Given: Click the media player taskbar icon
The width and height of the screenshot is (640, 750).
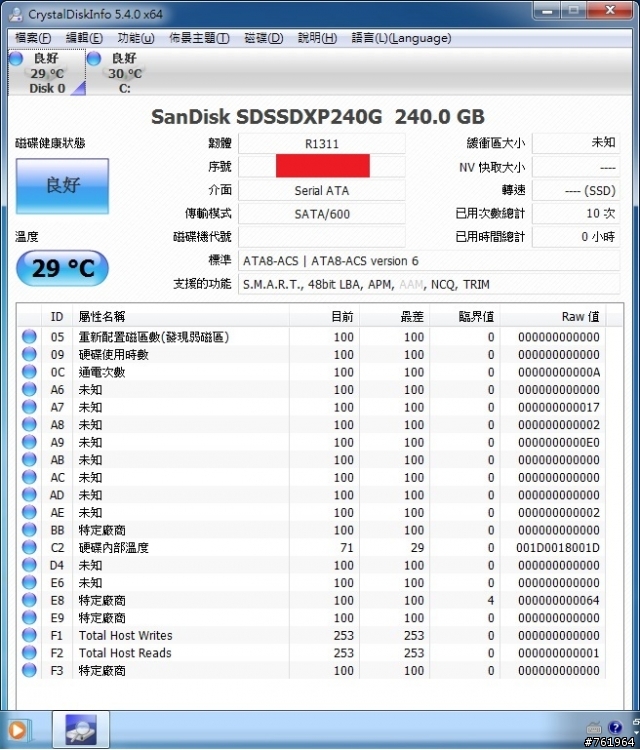Looking at the screenshot, I should pyautogui.click(x=18, y=730).
